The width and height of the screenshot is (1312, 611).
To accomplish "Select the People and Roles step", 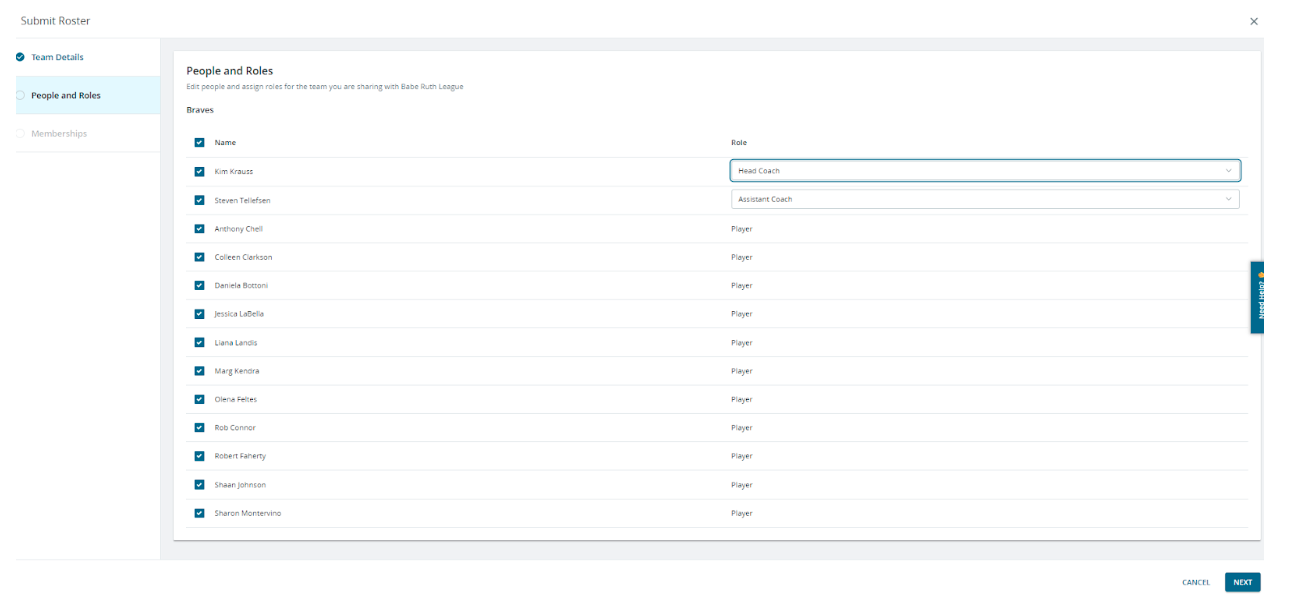I will pyautogui.click(x=65, y=96).
